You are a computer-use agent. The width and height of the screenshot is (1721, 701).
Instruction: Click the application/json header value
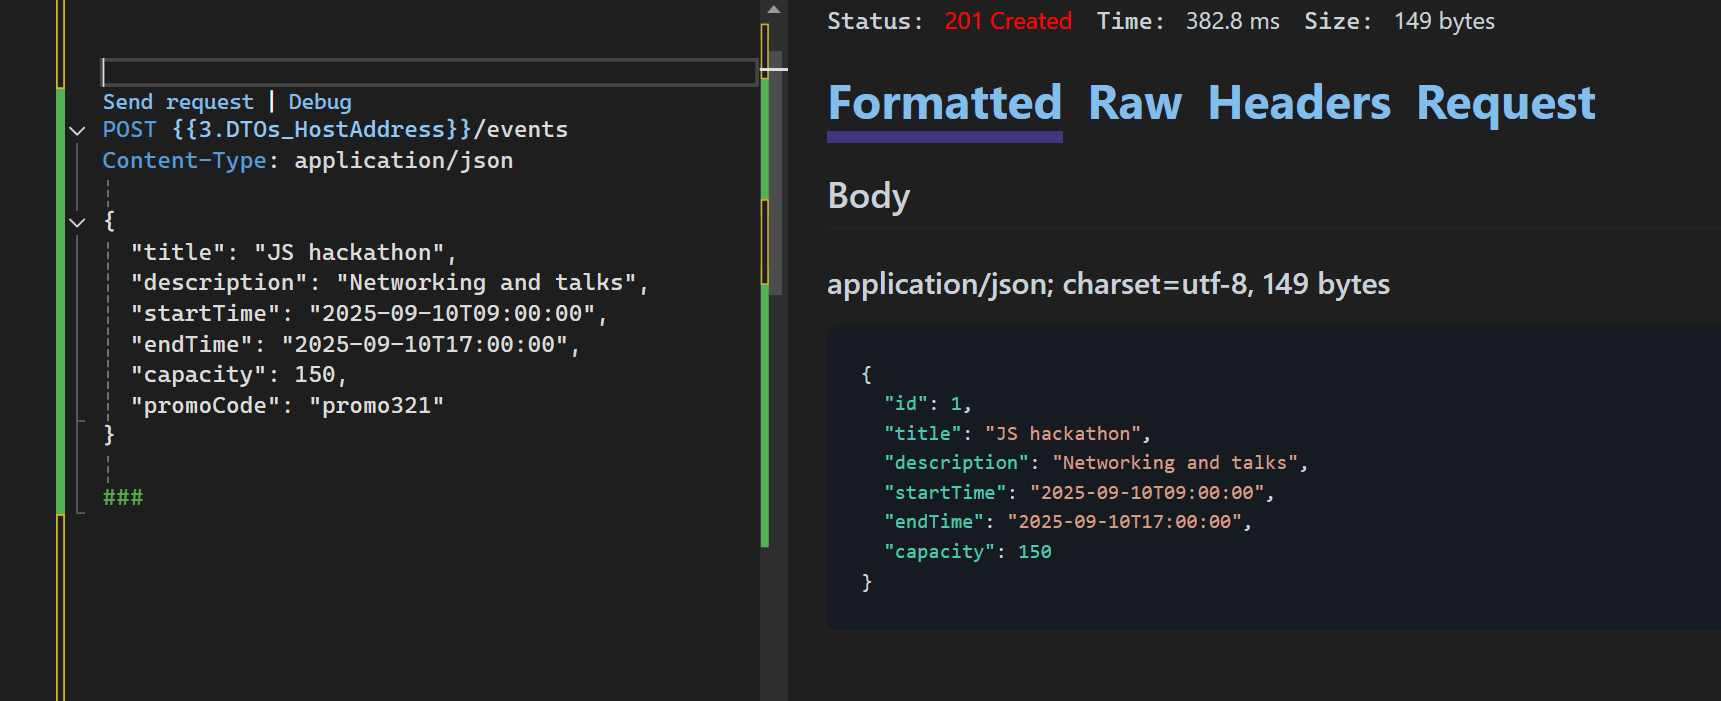pyautogui.click(x=404, y=161)
